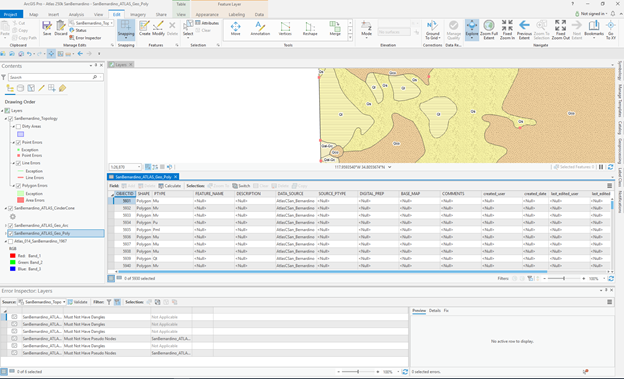Image resolution: width=624 pixels, height=379 pixels.
Task: Toggle SanBernardino_ATLAS_Geo_Arc layer visibility
Action: click(x=11, y=226)
